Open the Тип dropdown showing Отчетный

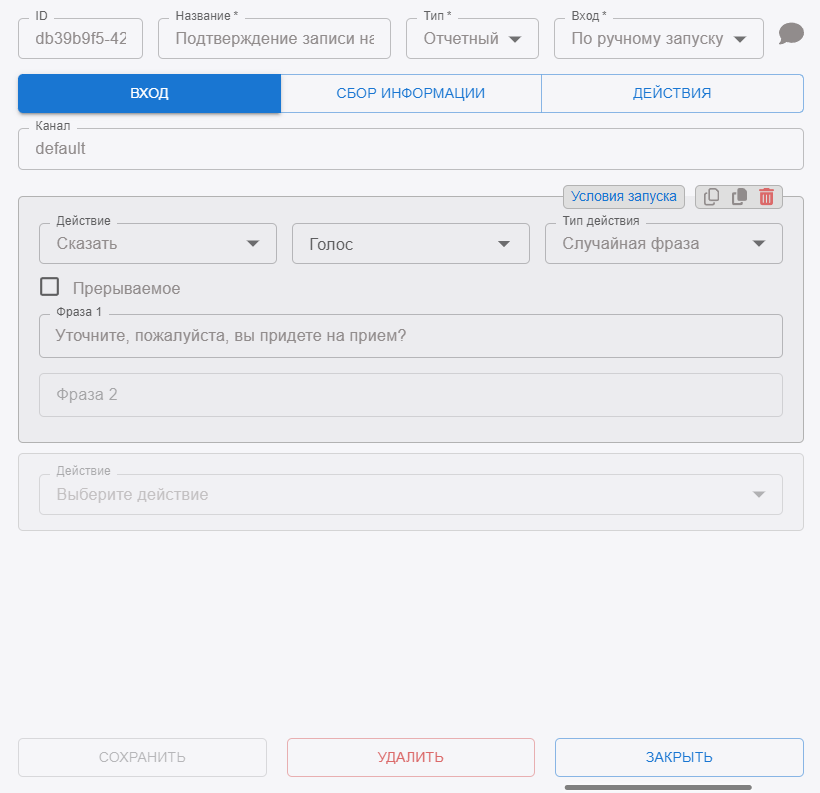(x=472, y=39)
